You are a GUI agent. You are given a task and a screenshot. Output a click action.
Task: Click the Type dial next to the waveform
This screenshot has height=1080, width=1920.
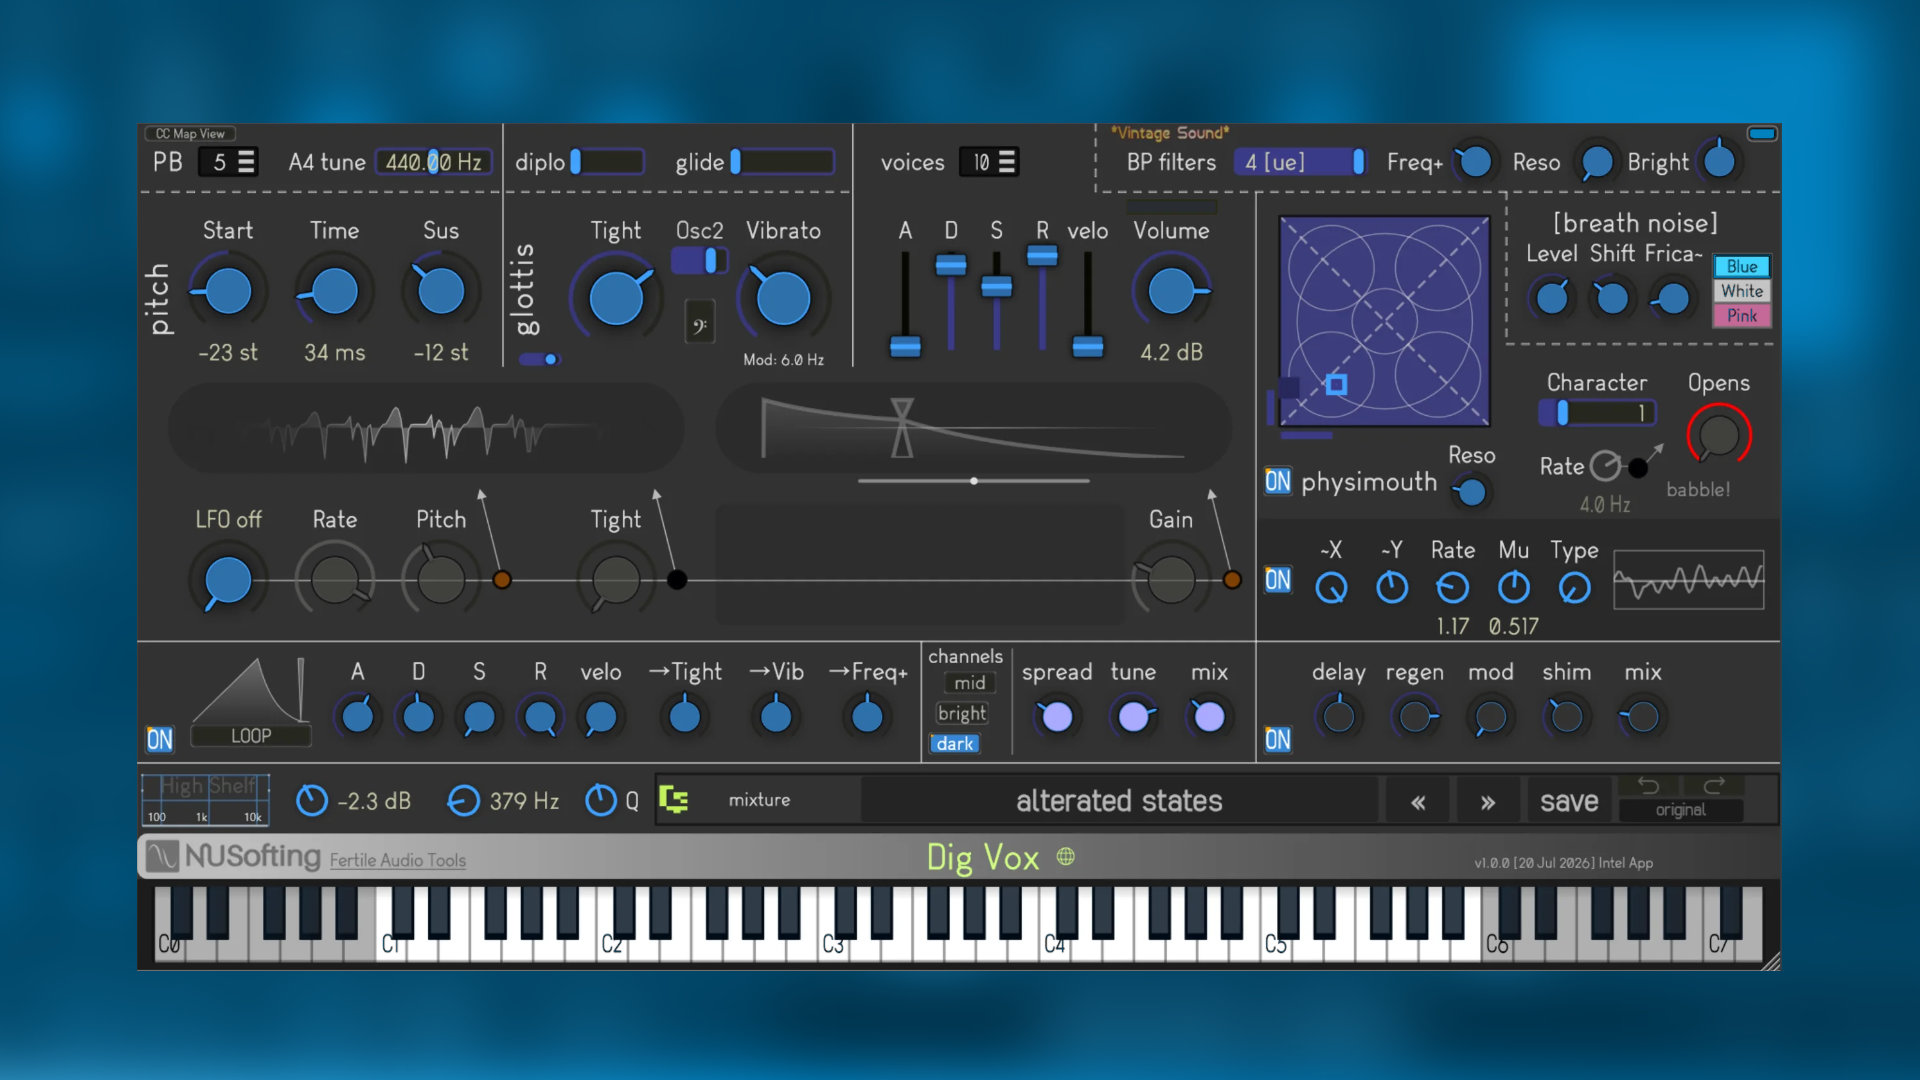coord(1575,588)
